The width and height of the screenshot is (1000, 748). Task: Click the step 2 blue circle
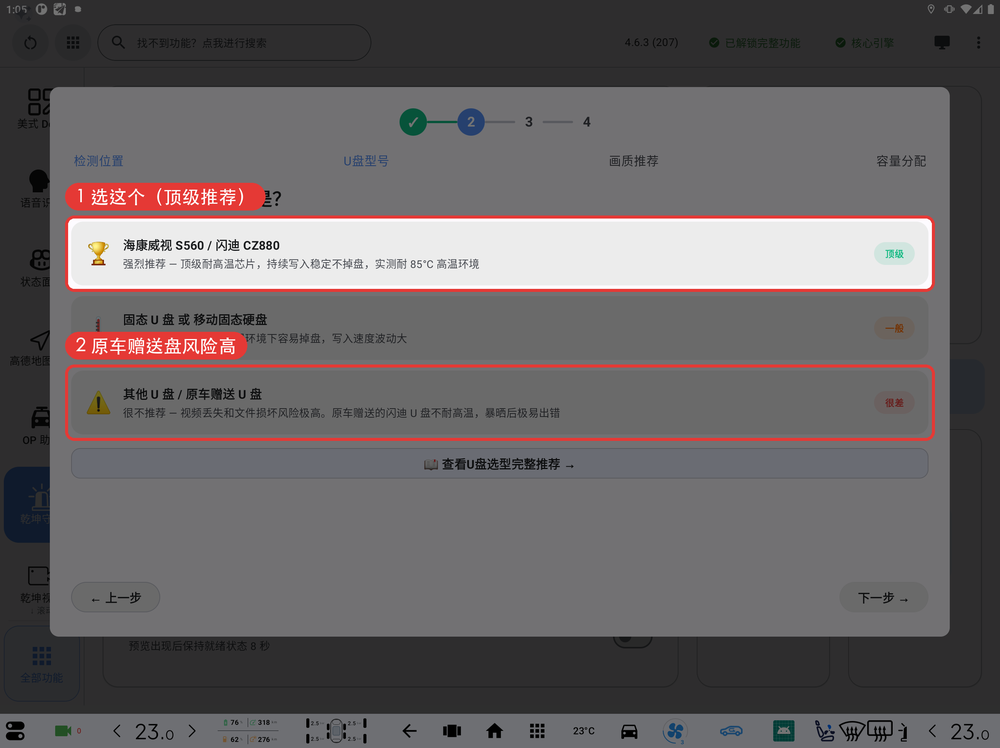tap(471, 122)
